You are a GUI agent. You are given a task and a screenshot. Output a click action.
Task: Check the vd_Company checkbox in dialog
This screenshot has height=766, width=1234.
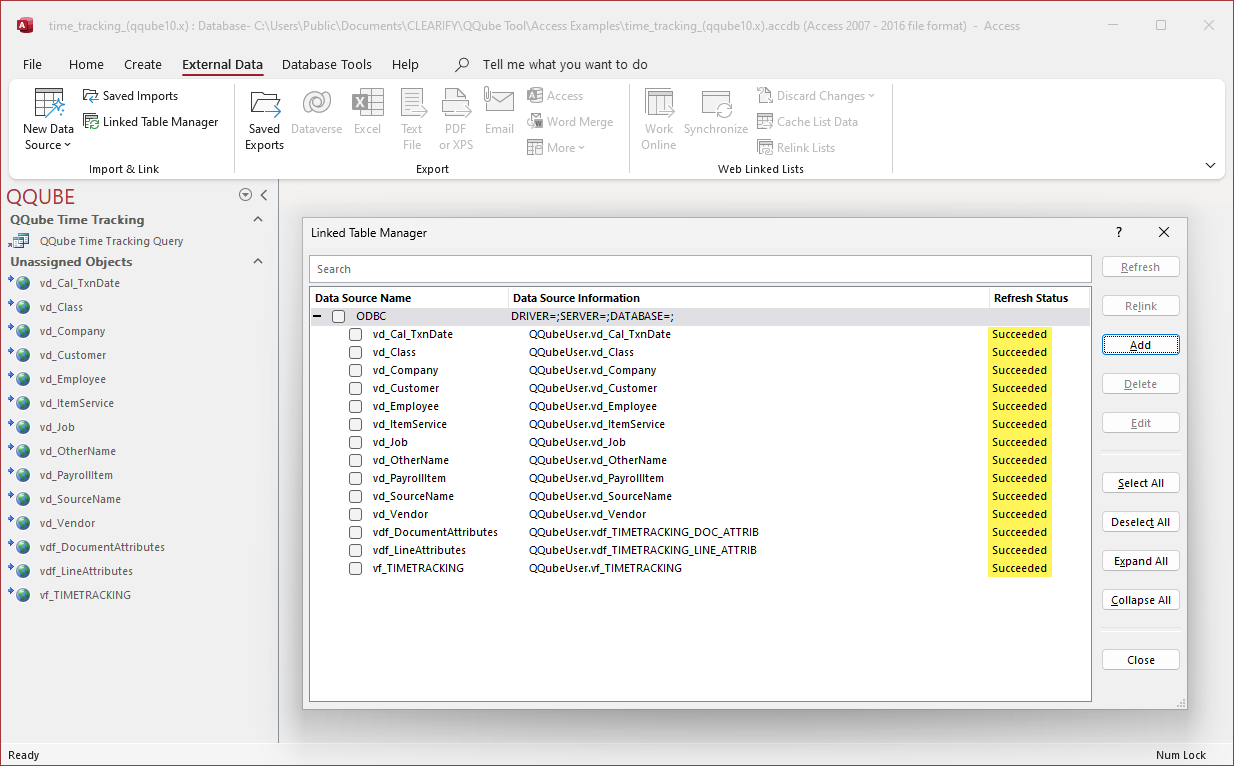pyautogui.click(x=355, y=370)
